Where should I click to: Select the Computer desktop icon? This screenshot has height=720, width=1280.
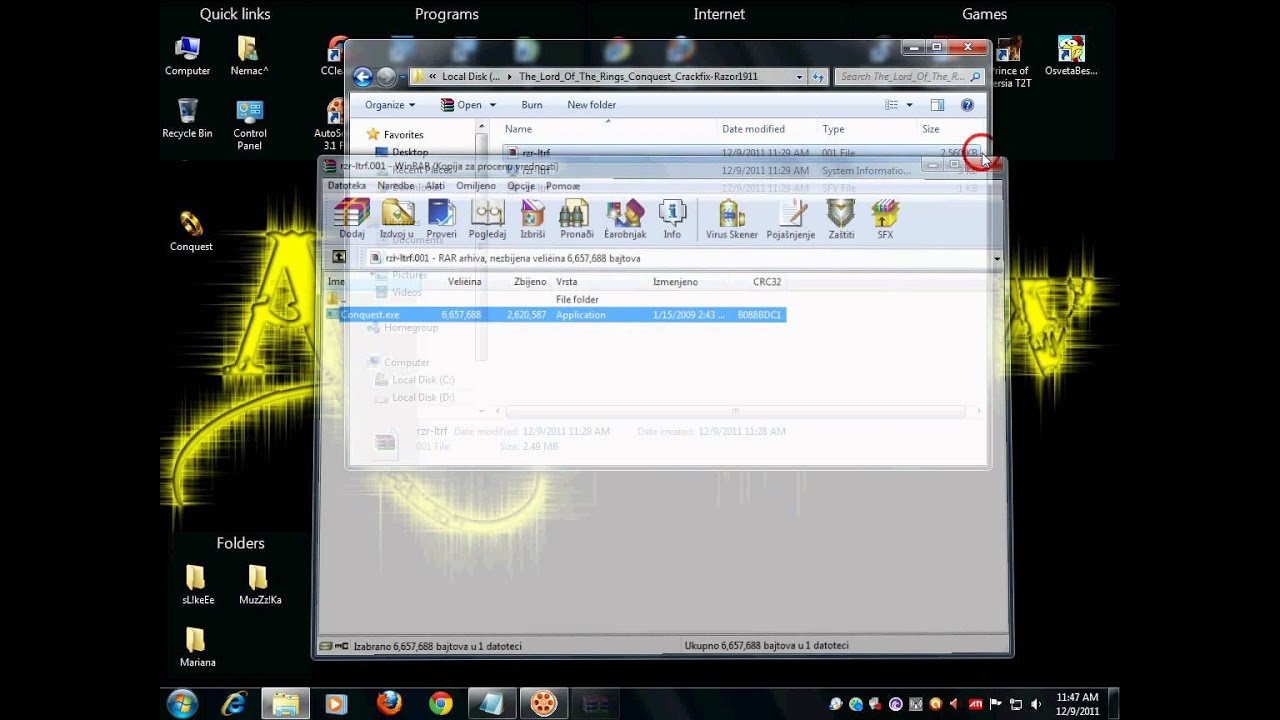187,56
